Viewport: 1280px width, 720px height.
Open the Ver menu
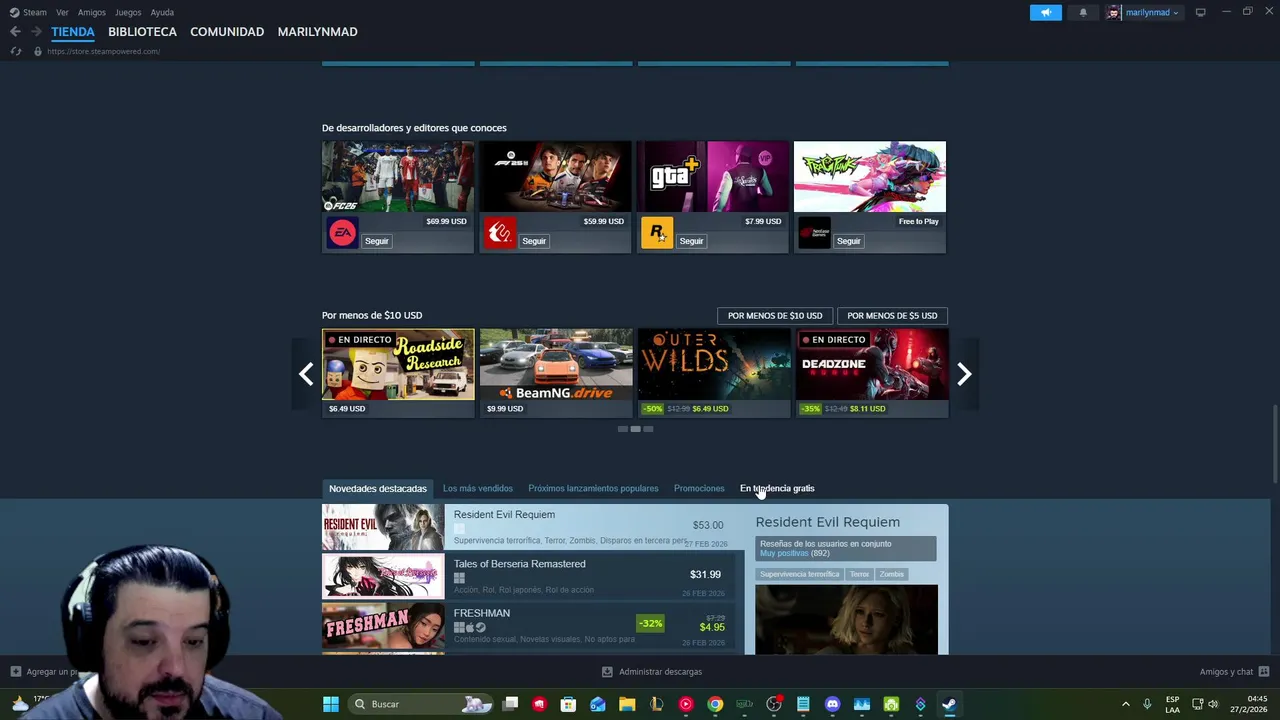pyautogui.click(x=62, y=12)
